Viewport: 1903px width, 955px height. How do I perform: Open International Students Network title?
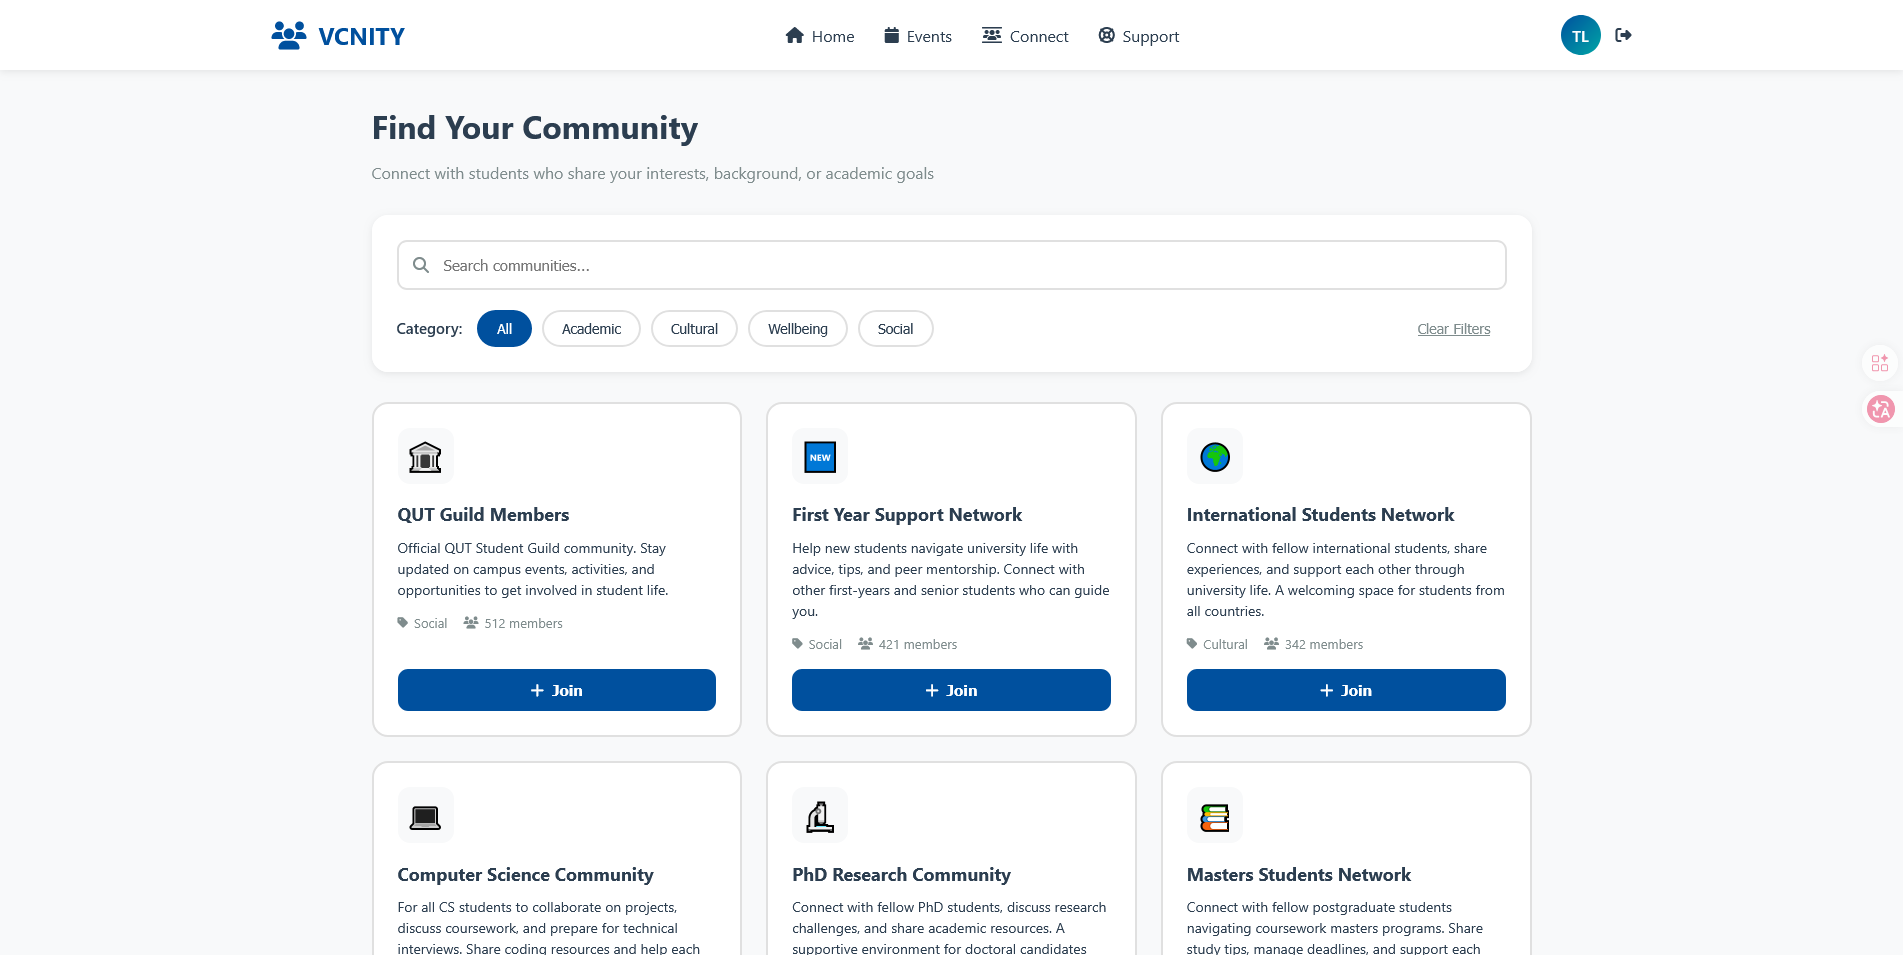1320,515
